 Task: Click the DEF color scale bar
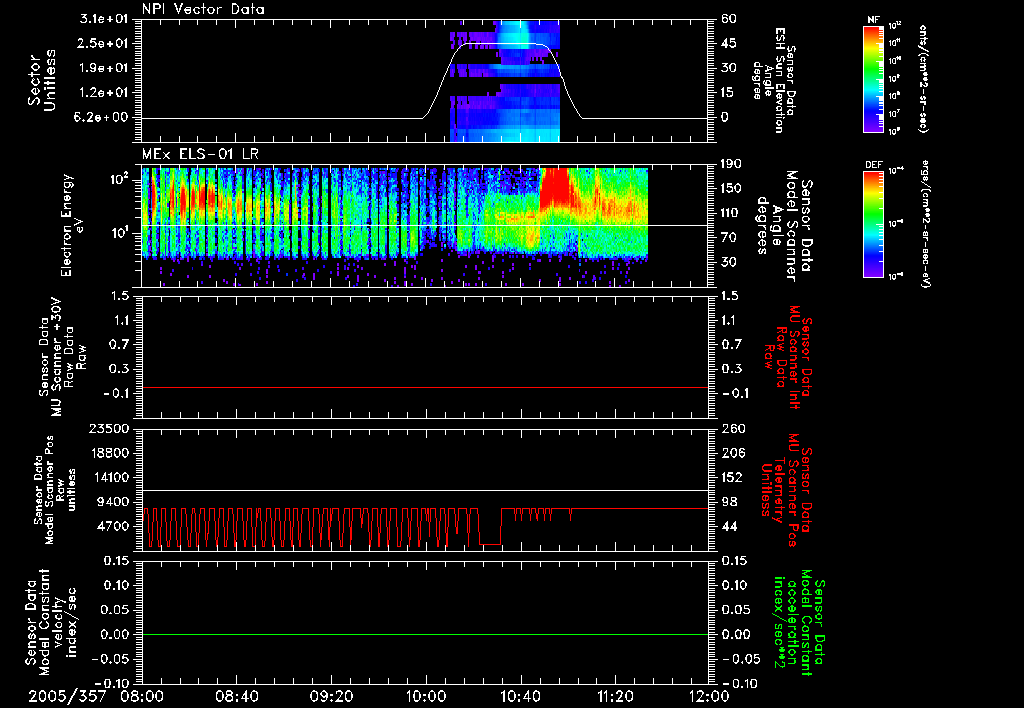(872, 224)
